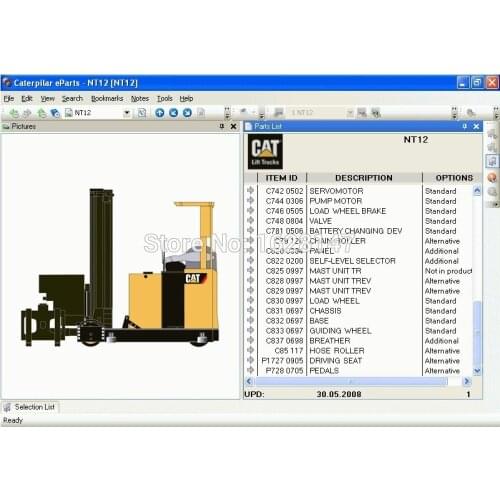
Task: Open the Notes menu
Action: (x=140, y=99)
